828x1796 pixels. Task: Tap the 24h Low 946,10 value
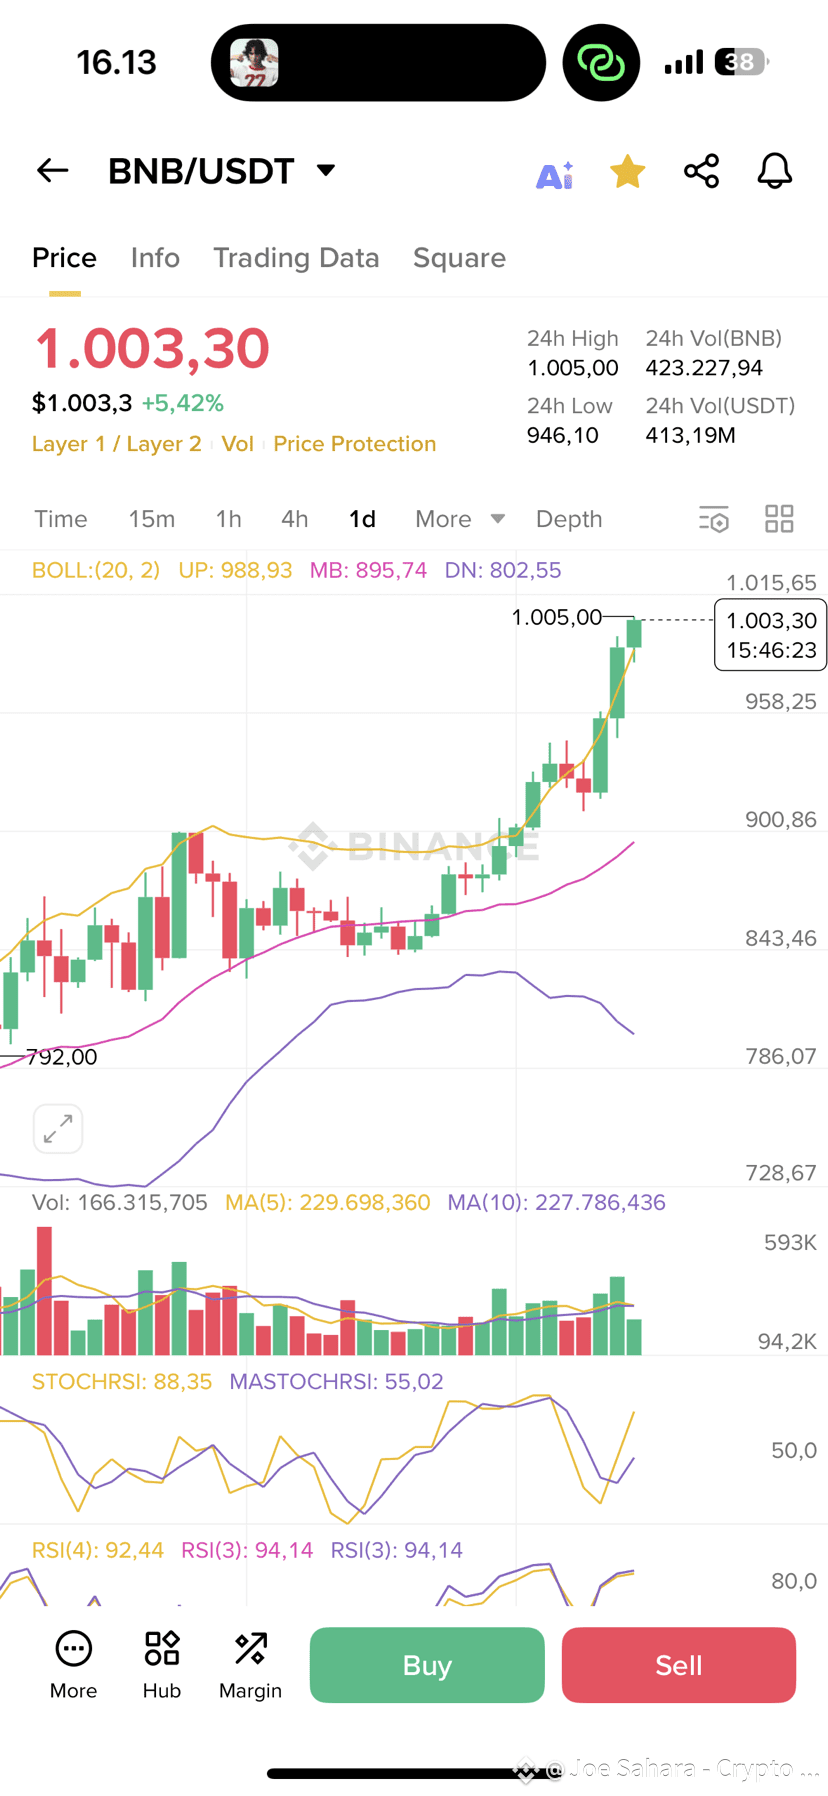(x=563, y=435)
